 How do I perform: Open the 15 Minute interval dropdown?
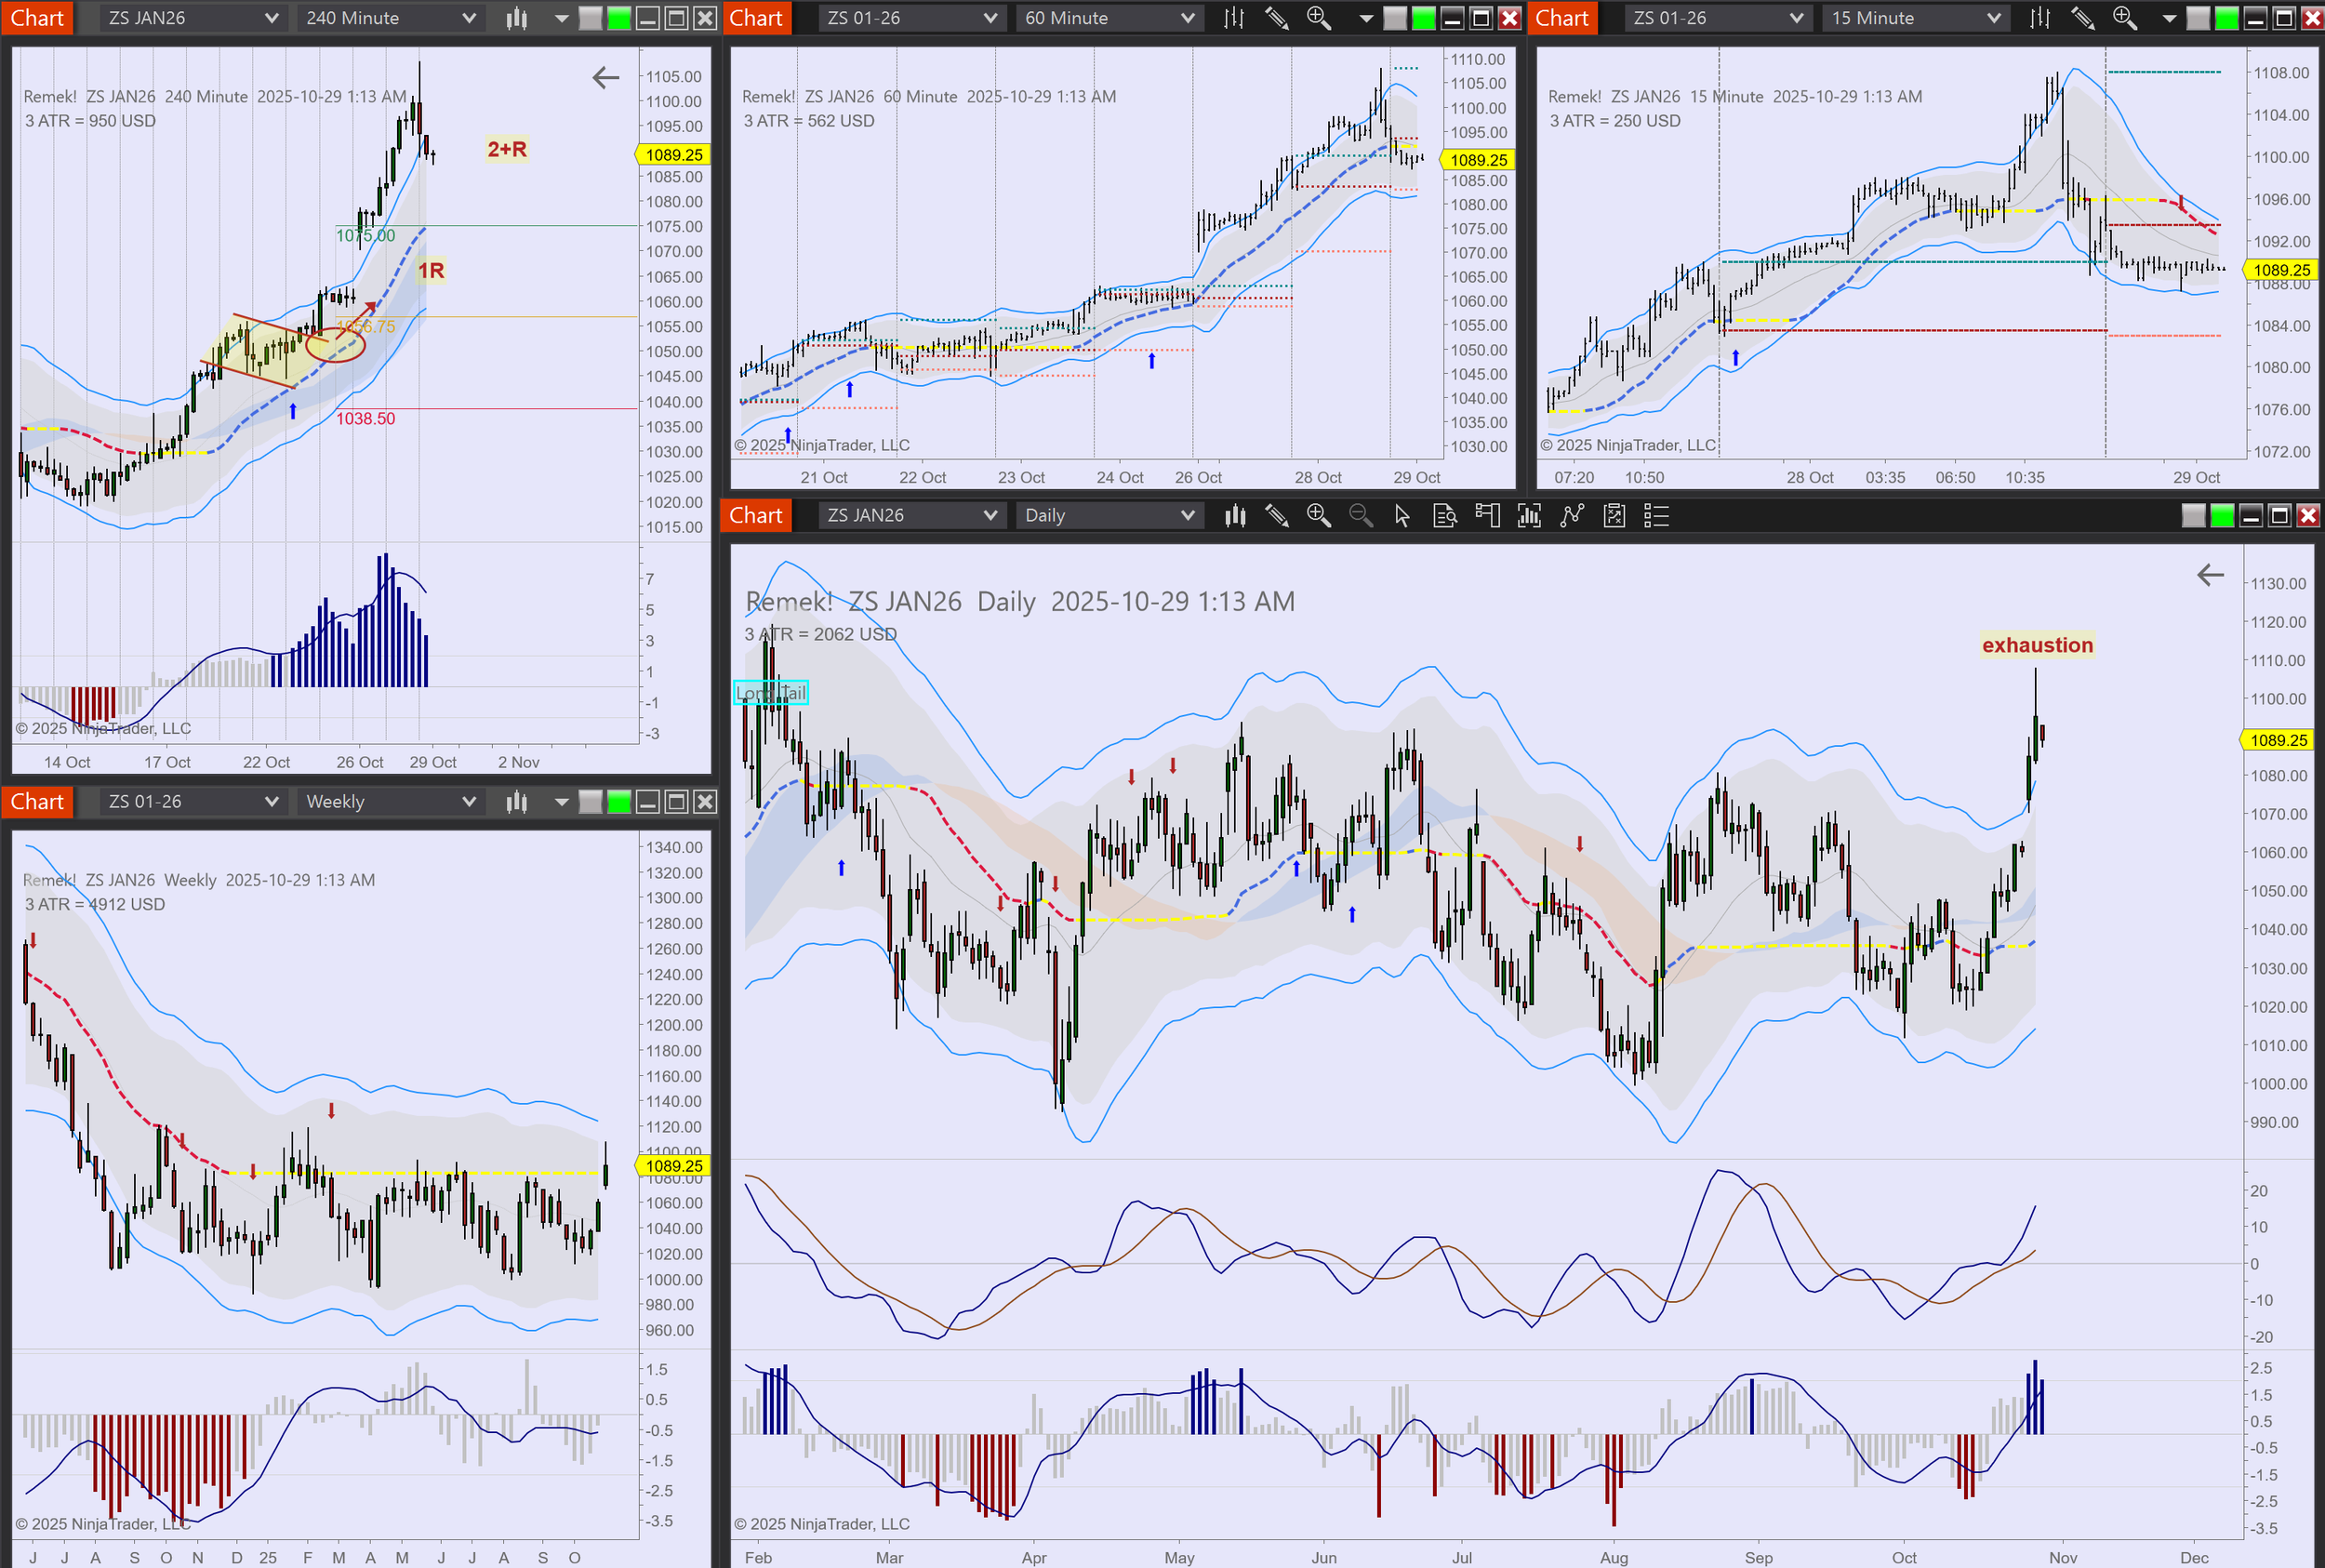click(1914, 18)
